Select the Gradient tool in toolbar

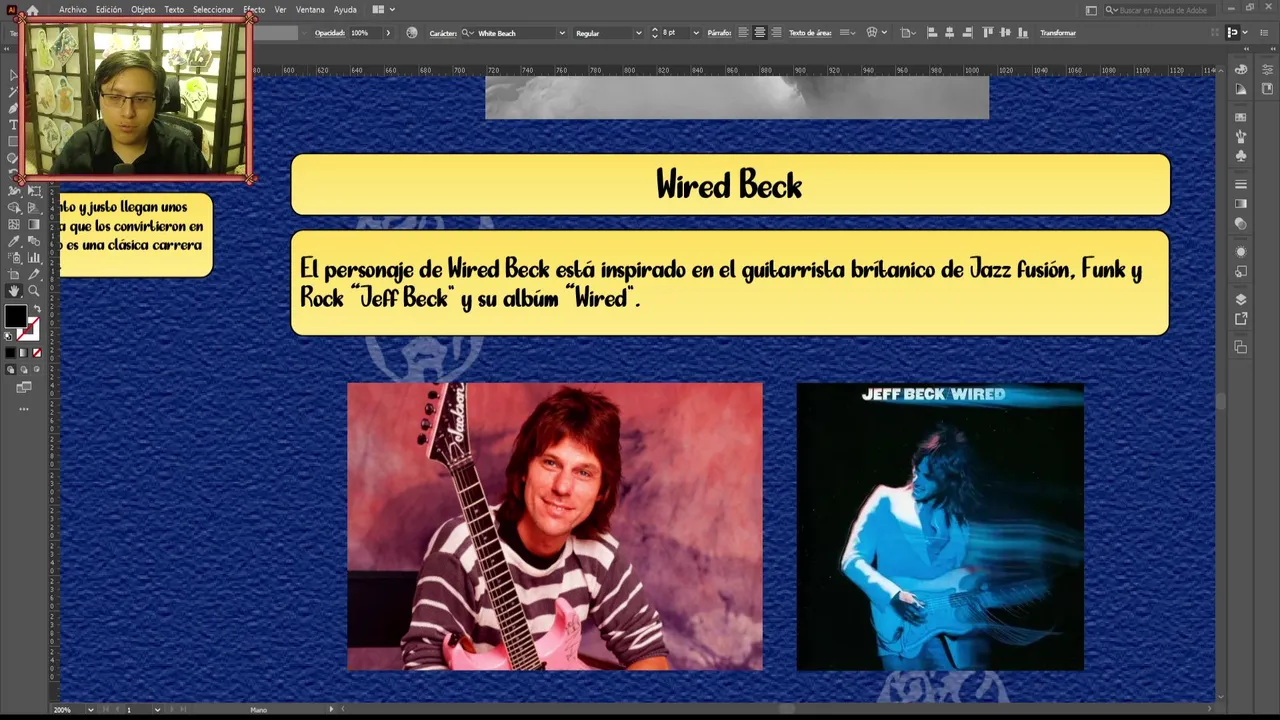pos(33,224)
